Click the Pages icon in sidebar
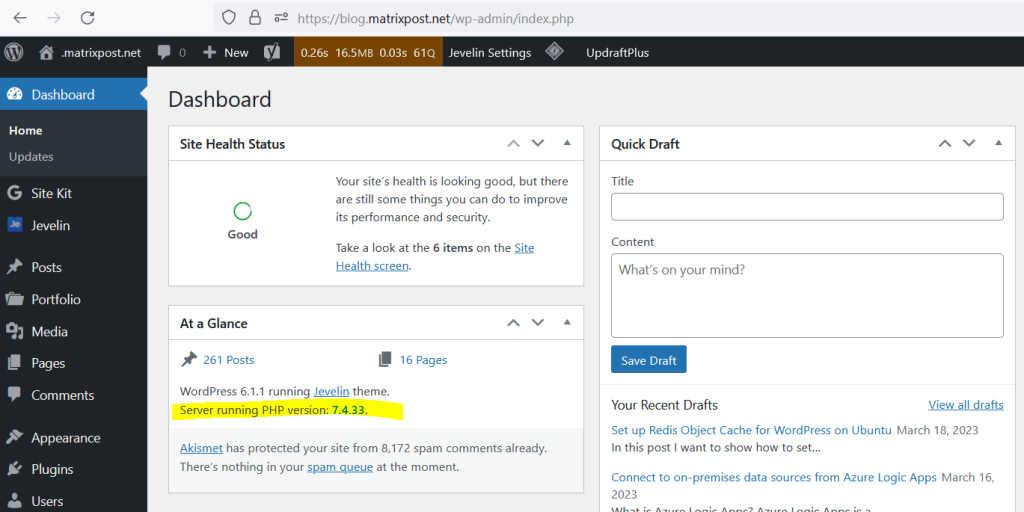Image resolution: width=1024 pixels, height=512 pixels. click(x=14, y=363)
